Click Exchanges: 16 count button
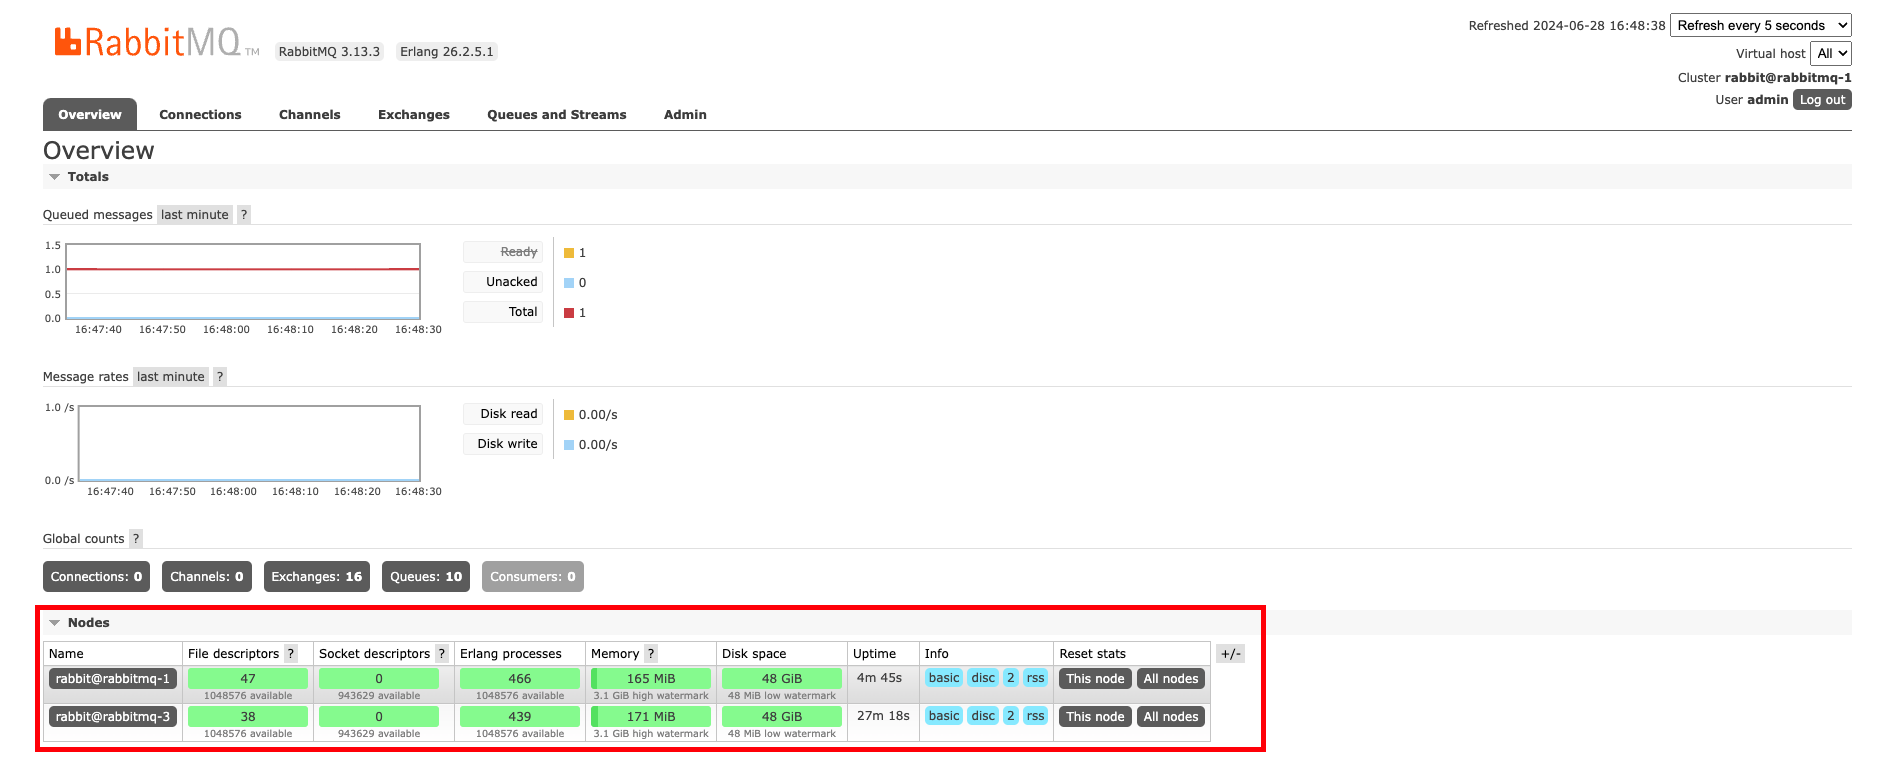Image resolution: width=1888 pixels, height=760 pixels. (317, 577)
